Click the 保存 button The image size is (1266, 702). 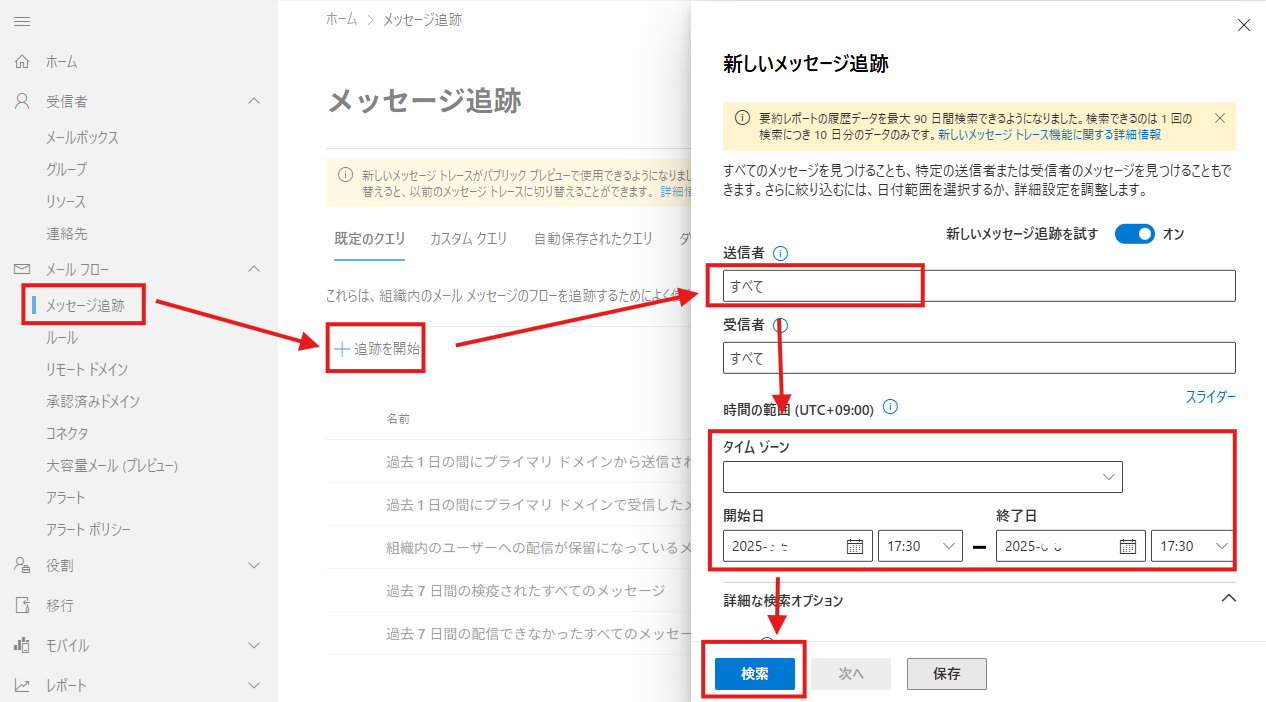(x=947, y=674)
